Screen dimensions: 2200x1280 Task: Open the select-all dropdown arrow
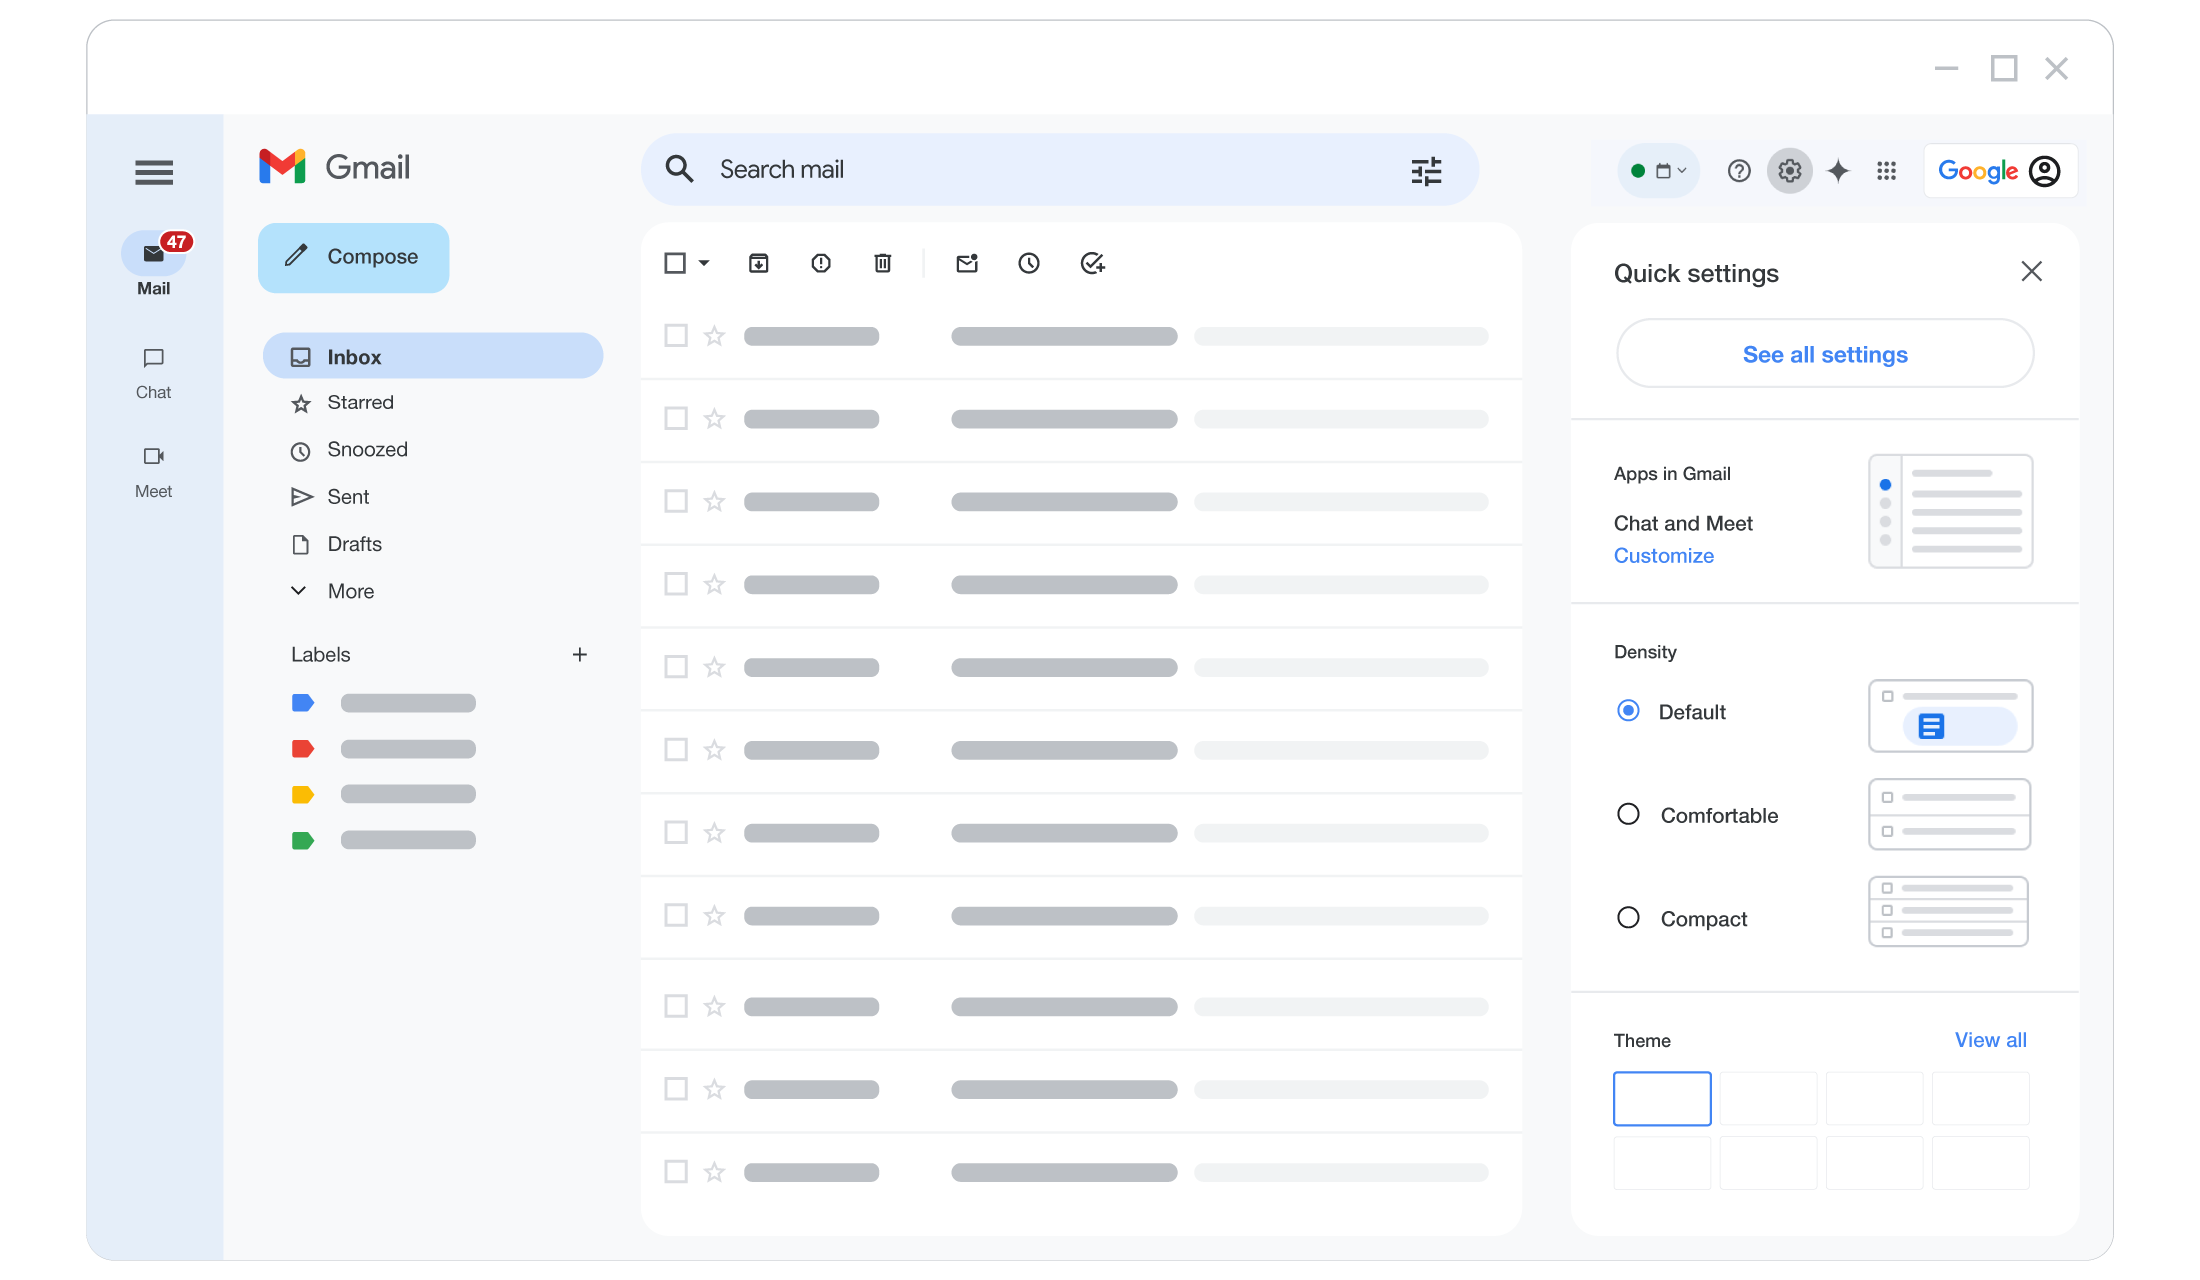point(704,263)
